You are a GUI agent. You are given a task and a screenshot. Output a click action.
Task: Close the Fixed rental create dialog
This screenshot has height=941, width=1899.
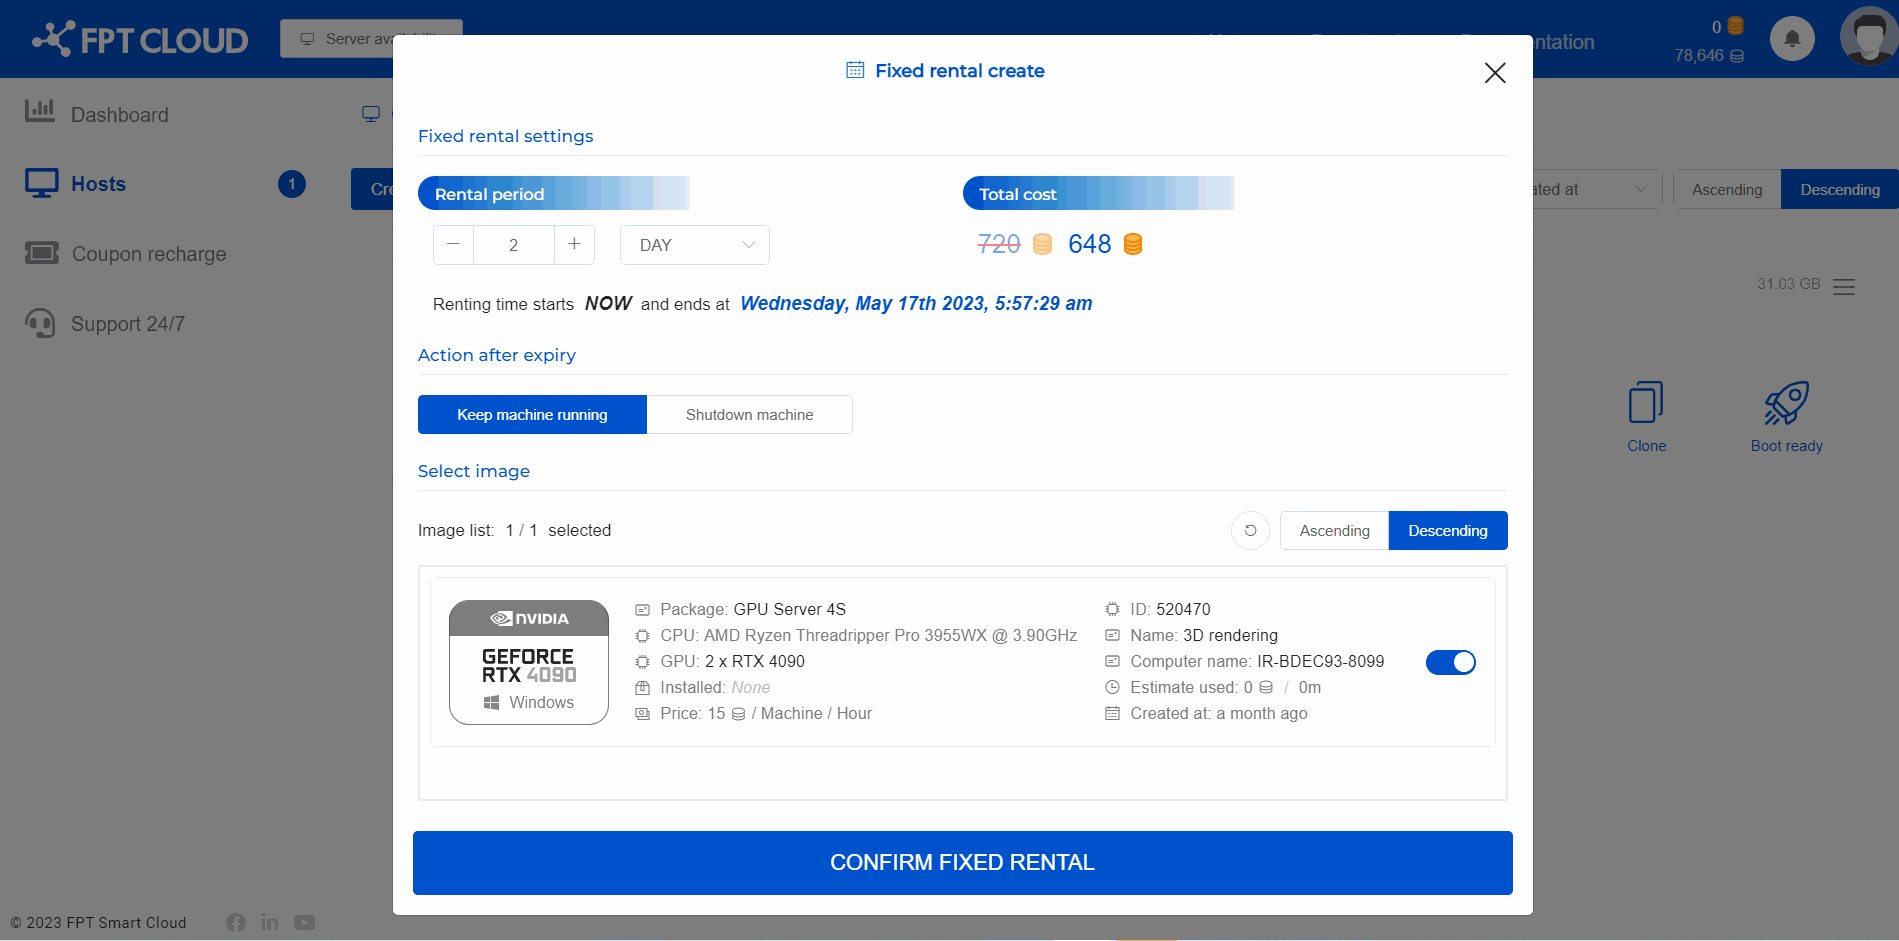(x=1495, y=73)
